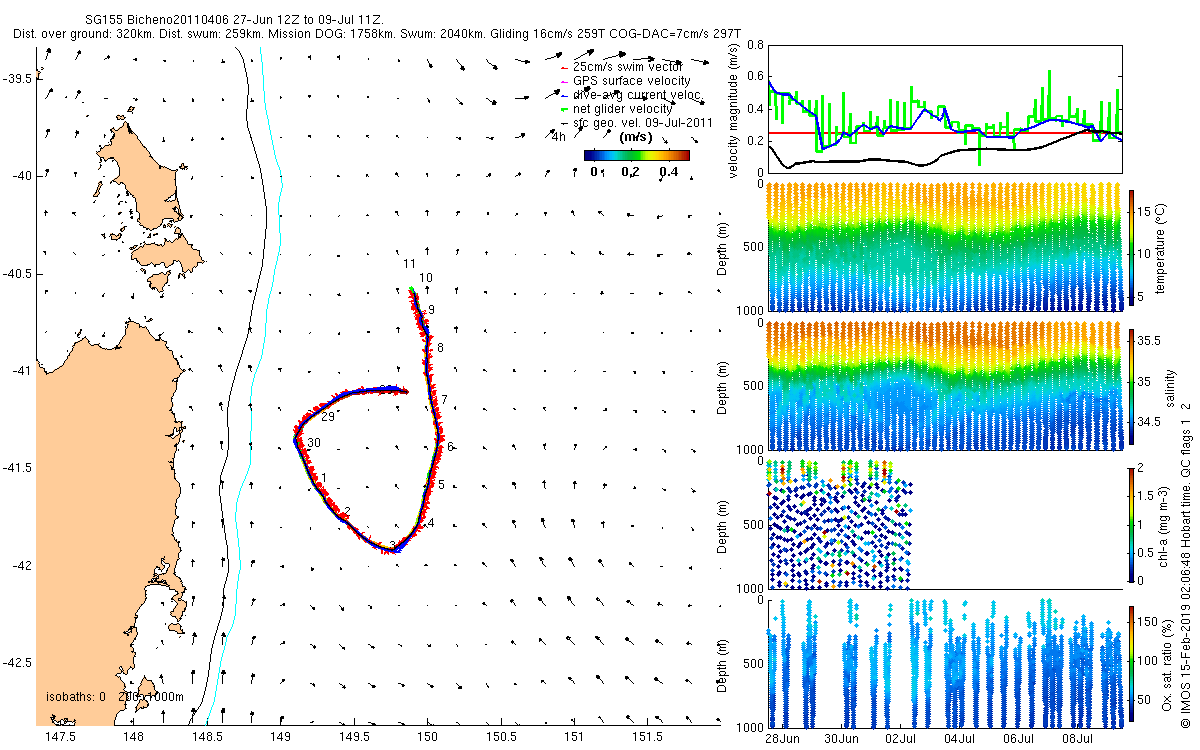Click the salinity colorbar
This screenshot has height=750, width=1200.
coord(1132,385)
